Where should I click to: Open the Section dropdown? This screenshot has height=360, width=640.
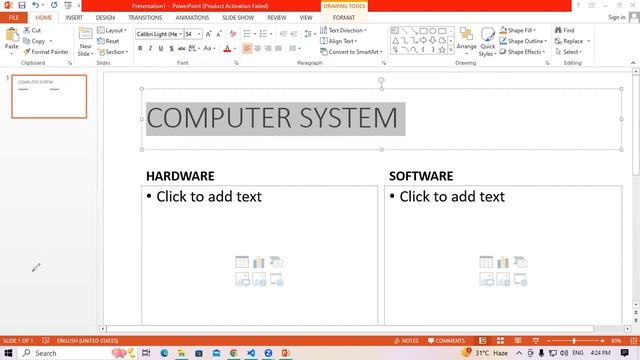113,52
